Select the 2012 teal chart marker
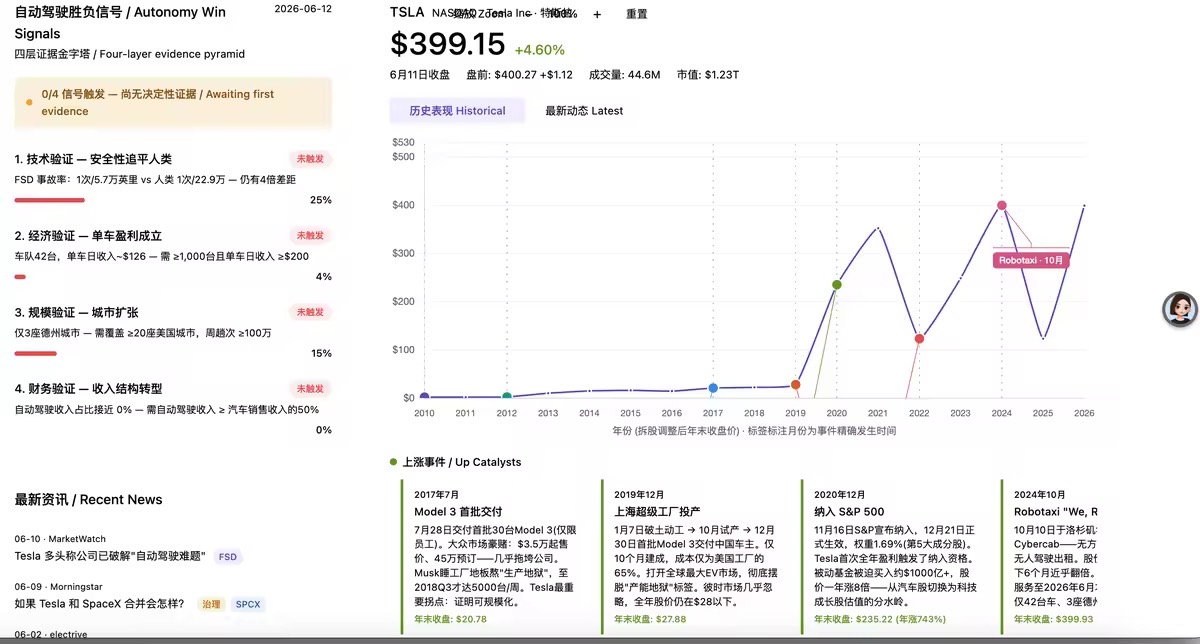The width and height of the screenshot is (1200, 644). [x=507, y=397]
